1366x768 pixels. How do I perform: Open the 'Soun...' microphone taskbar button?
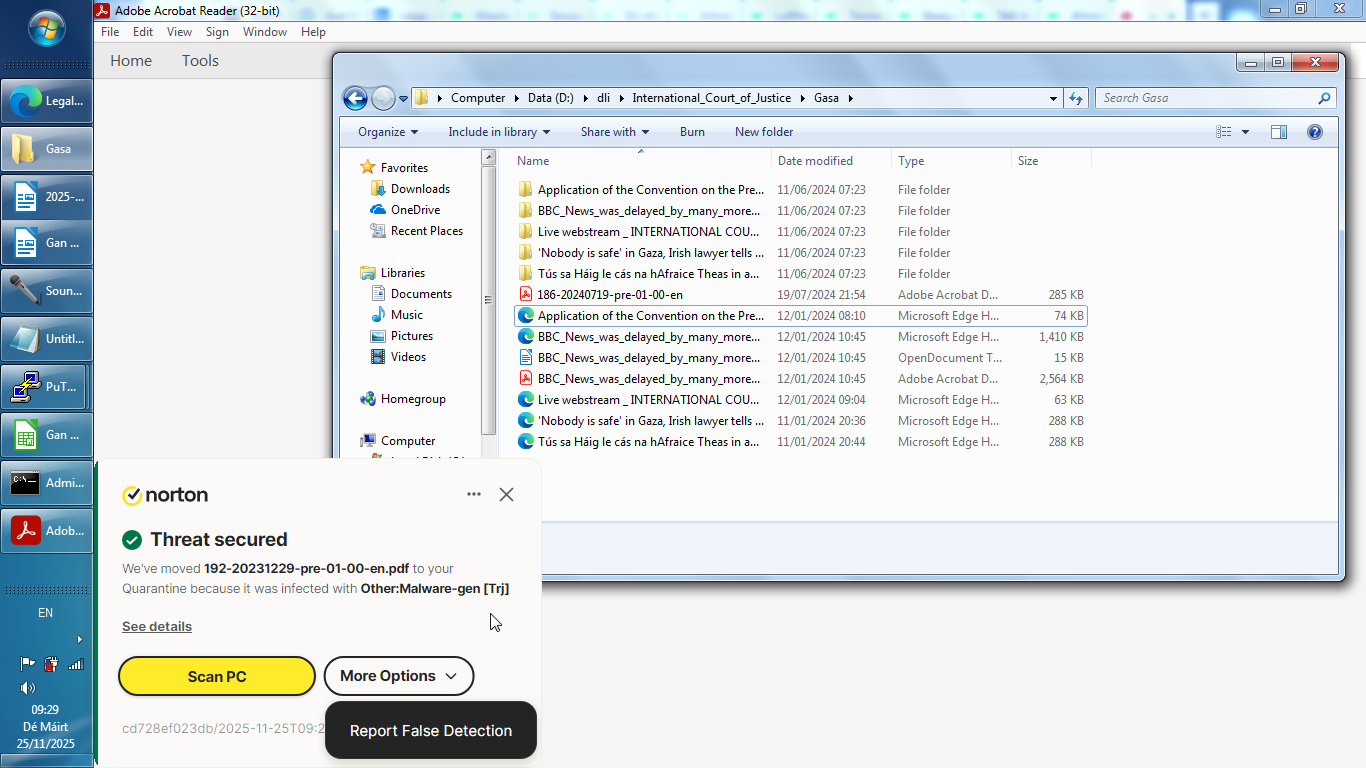click(x=47, y=291)
